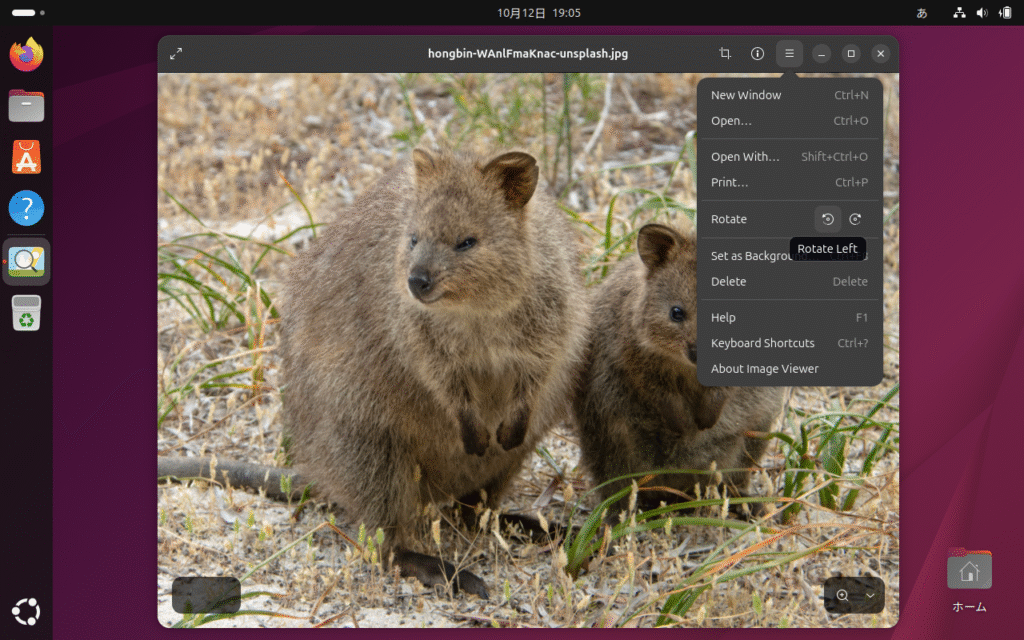
Task: Open the image properties info icon
Action: tap(757, 54)
